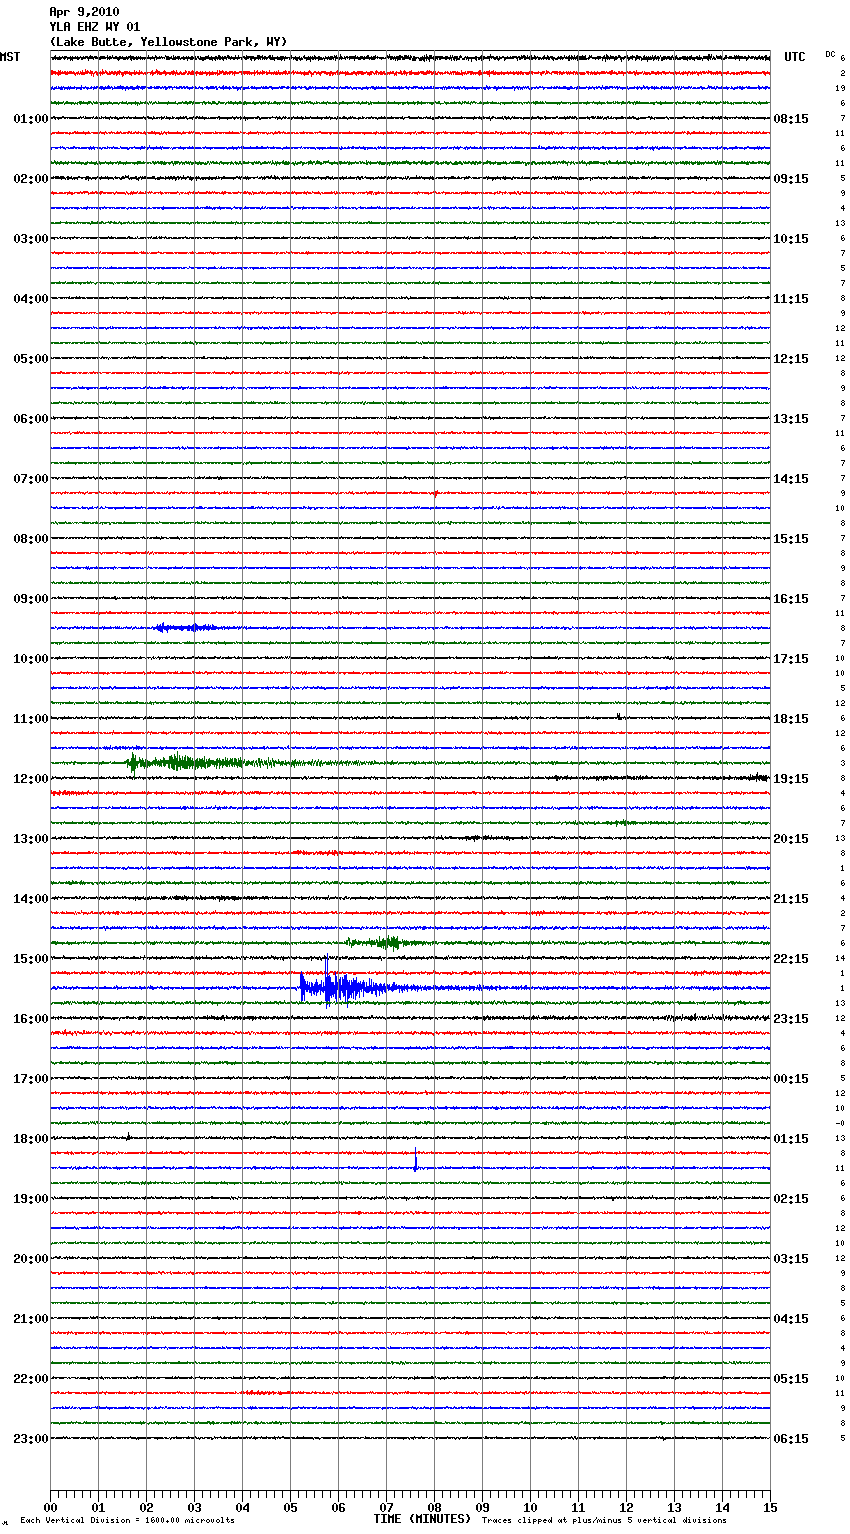Select the 22:00 MST time label
Screen dimensions: 850x1534
[x=31, y=1379]
